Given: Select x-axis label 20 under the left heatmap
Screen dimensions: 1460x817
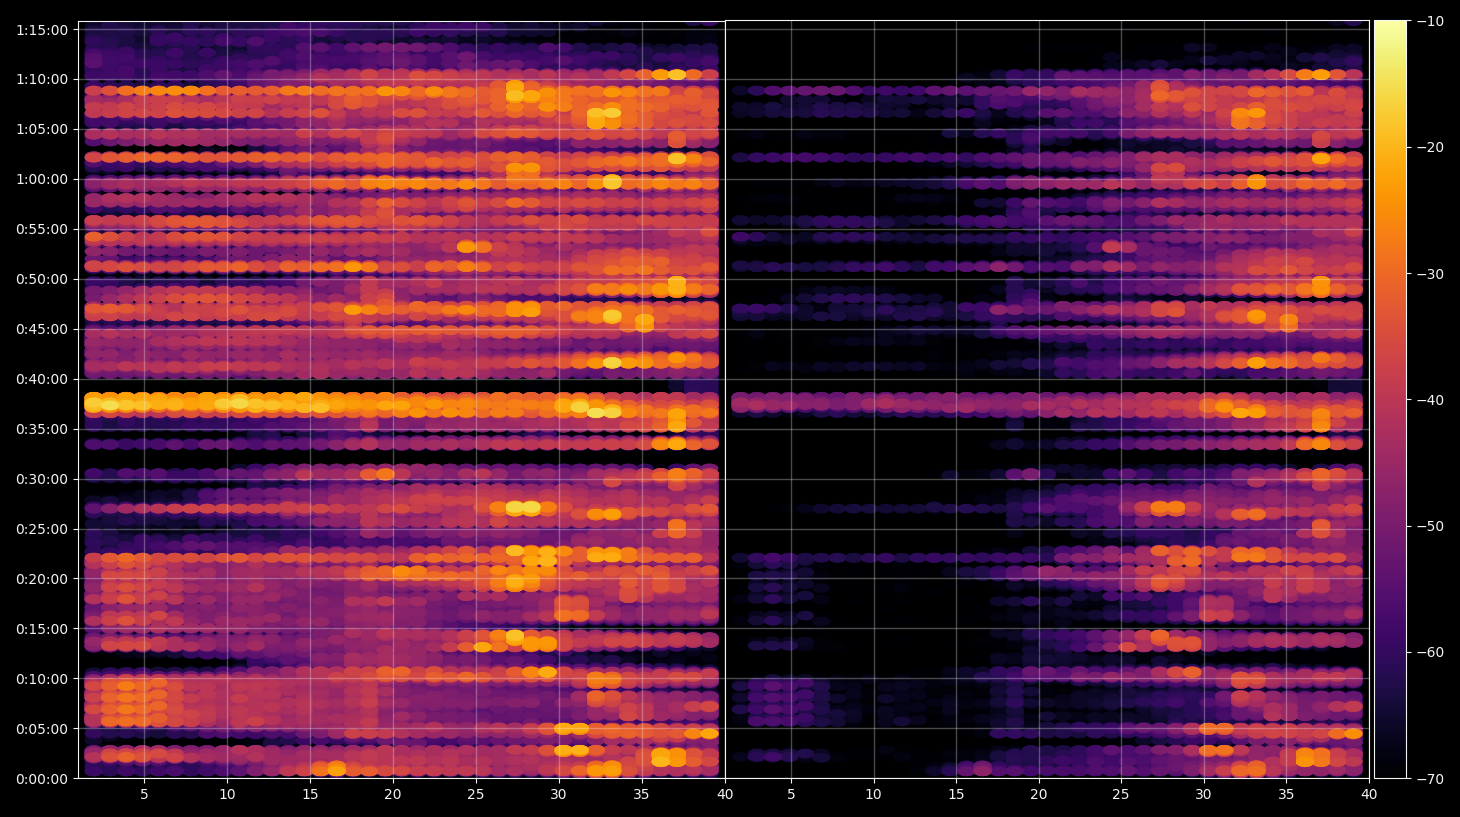Looking at the screenshot, I should pyautogui.click(x=393, y=795).
